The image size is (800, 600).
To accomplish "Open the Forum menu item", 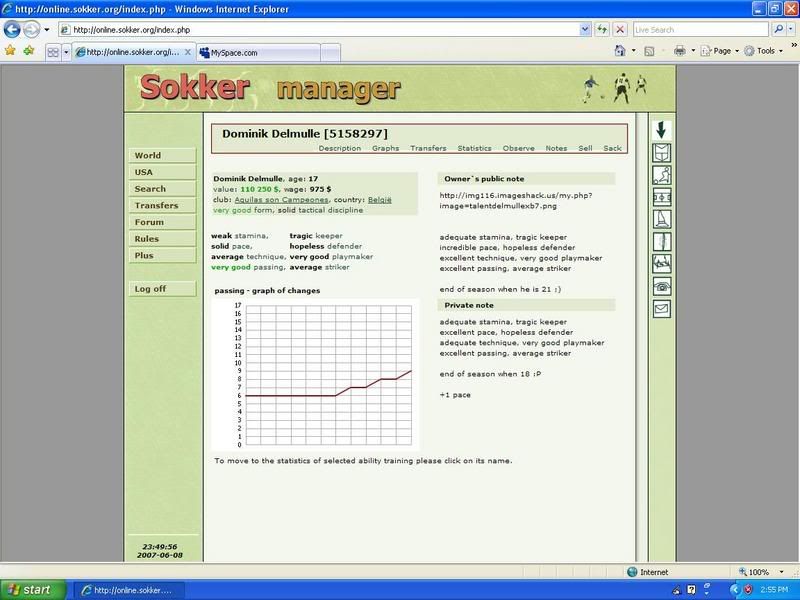I will point(149,222).
